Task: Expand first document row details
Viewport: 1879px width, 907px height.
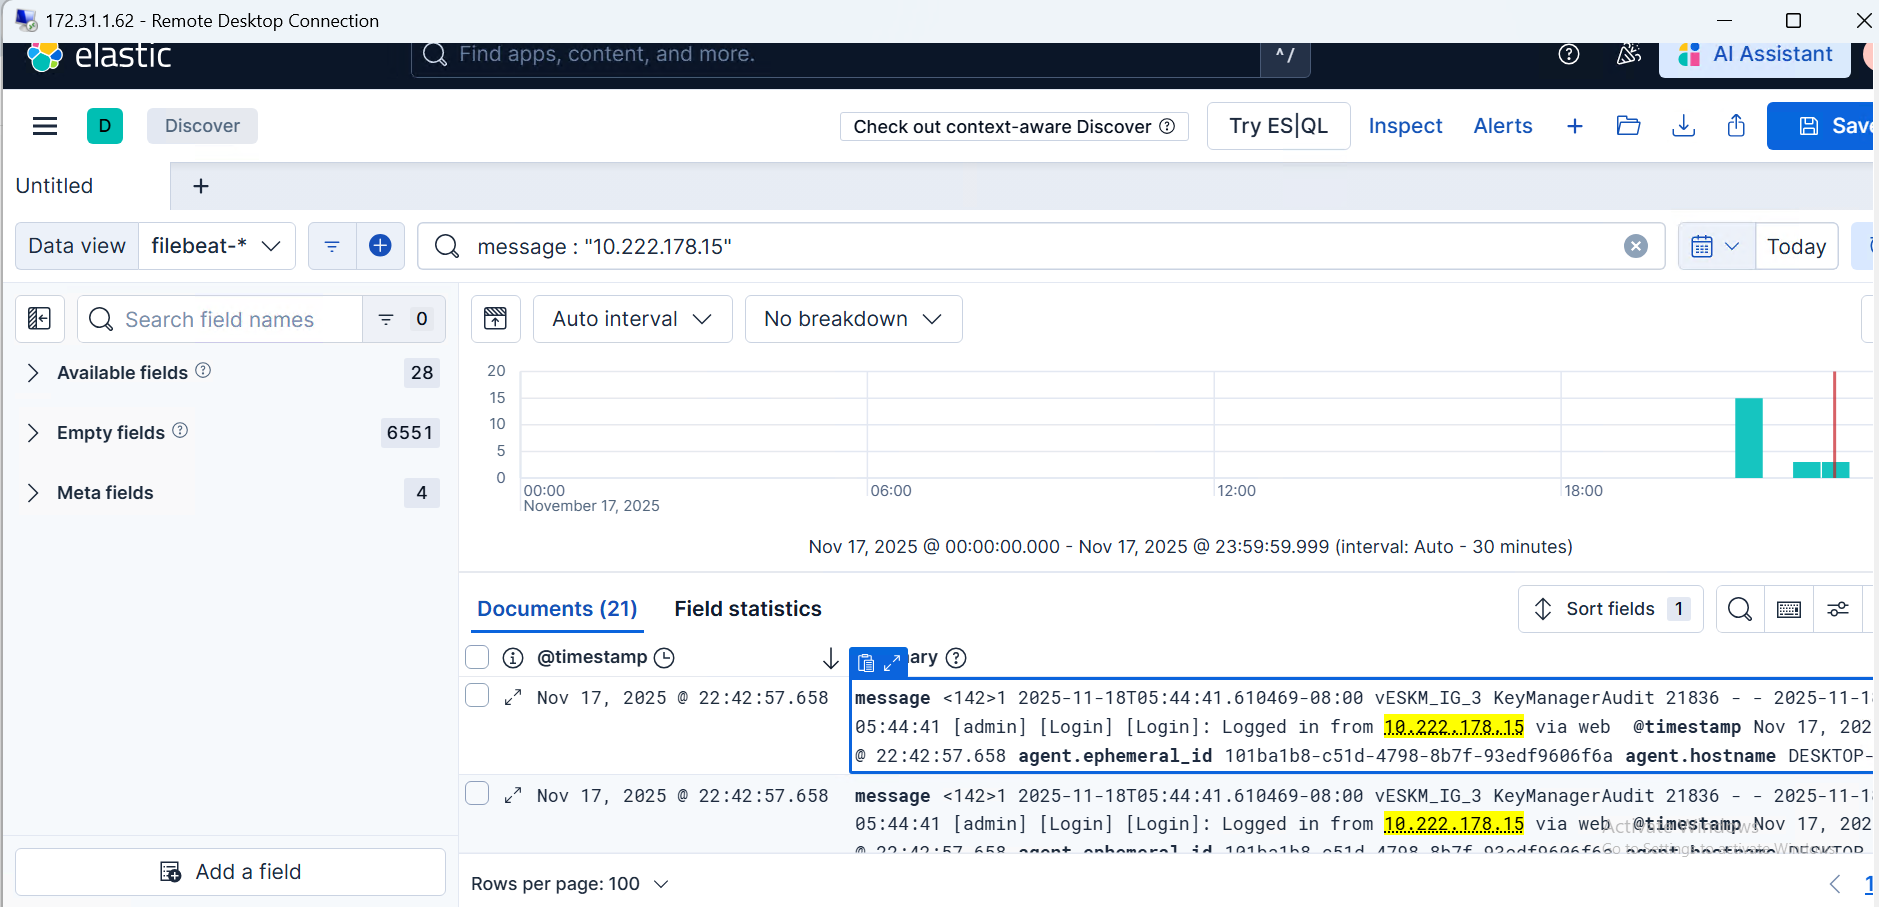Action: tap(513, 698)
